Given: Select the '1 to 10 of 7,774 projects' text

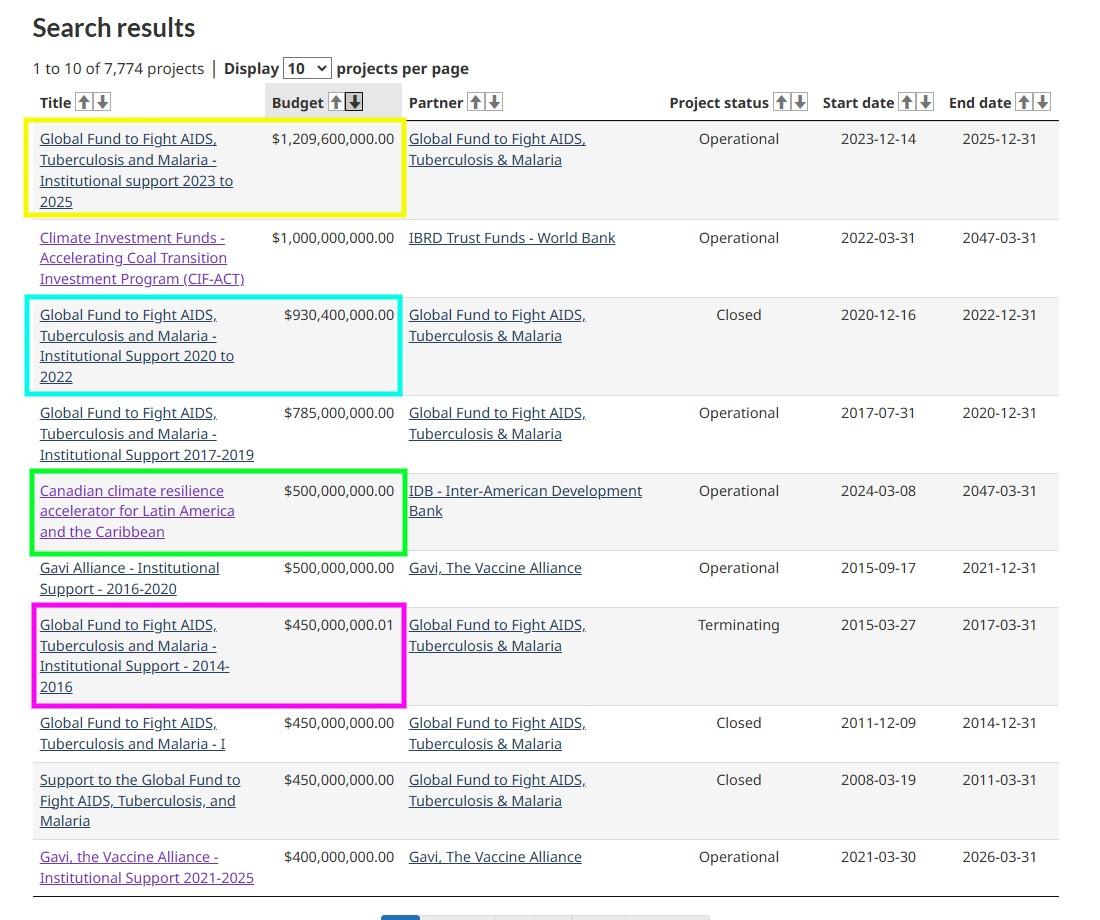Looking at the screenshot, I should pyautogui.click(x=119, y=69).
